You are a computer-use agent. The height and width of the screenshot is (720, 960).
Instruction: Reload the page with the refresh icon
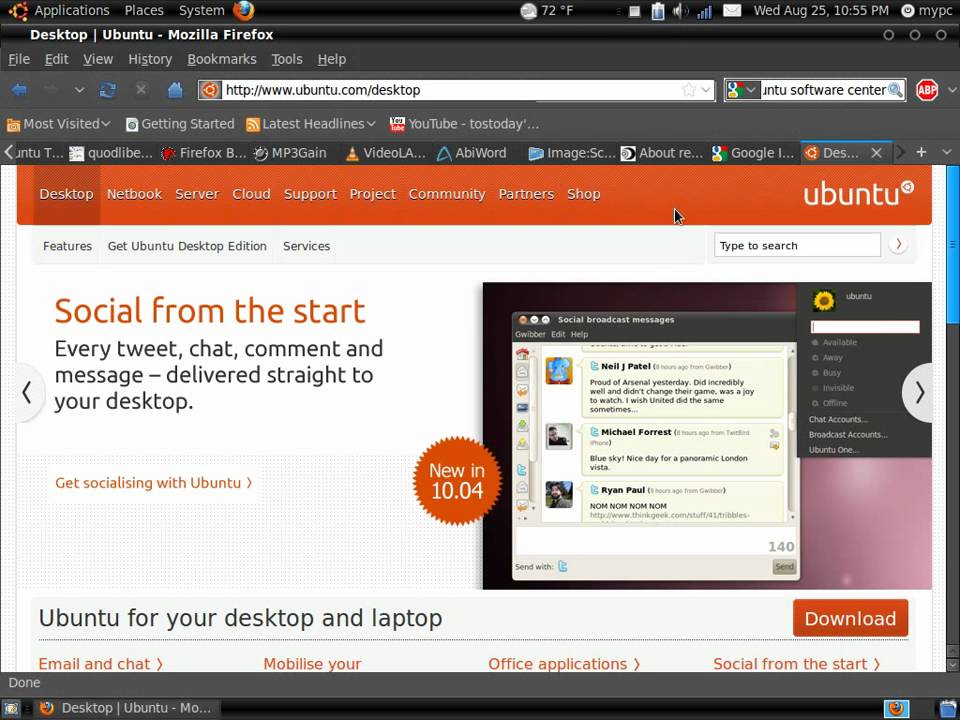pos(108,90)
